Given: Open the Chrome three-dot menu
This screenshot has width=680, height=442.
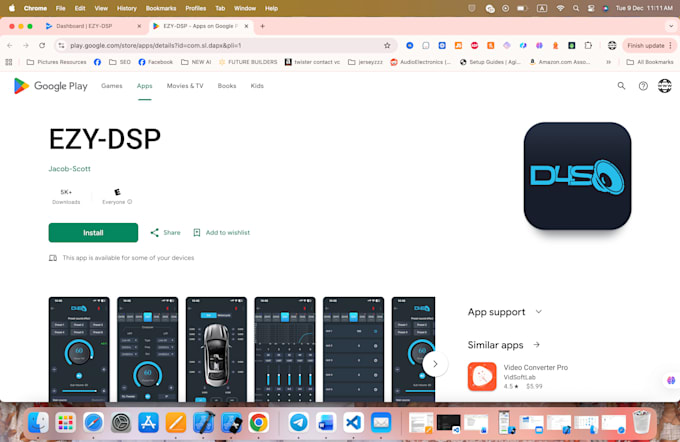Looking at the screenshot, I should [x=670, y=46].
